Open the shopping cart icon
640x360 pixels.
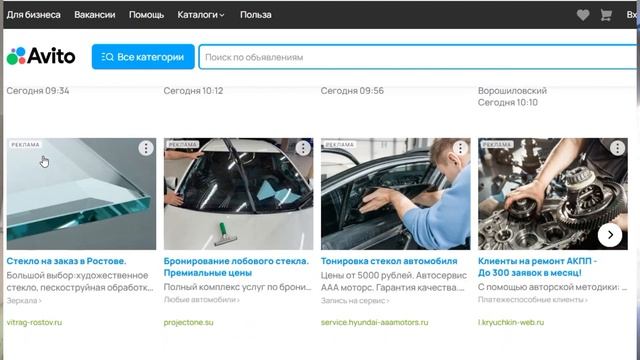coord(606,15)
